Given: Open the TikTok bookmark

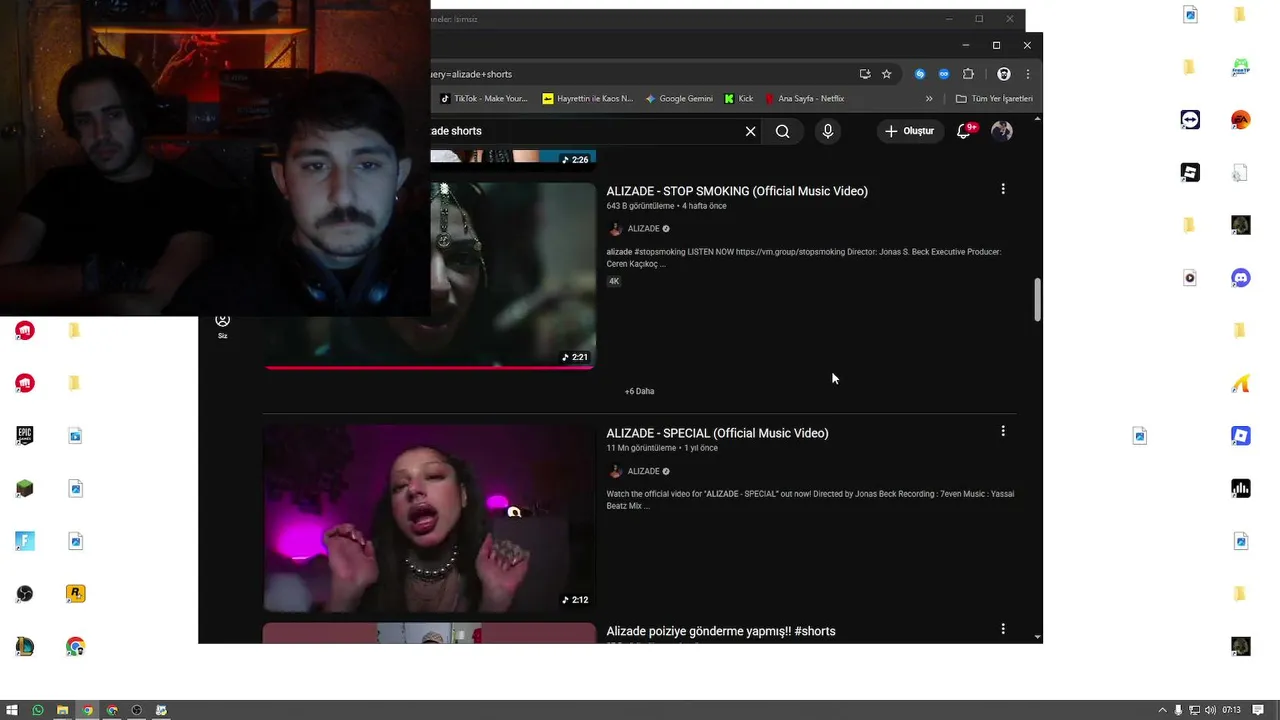Looking at the screenshot, I should click(485, 99).
